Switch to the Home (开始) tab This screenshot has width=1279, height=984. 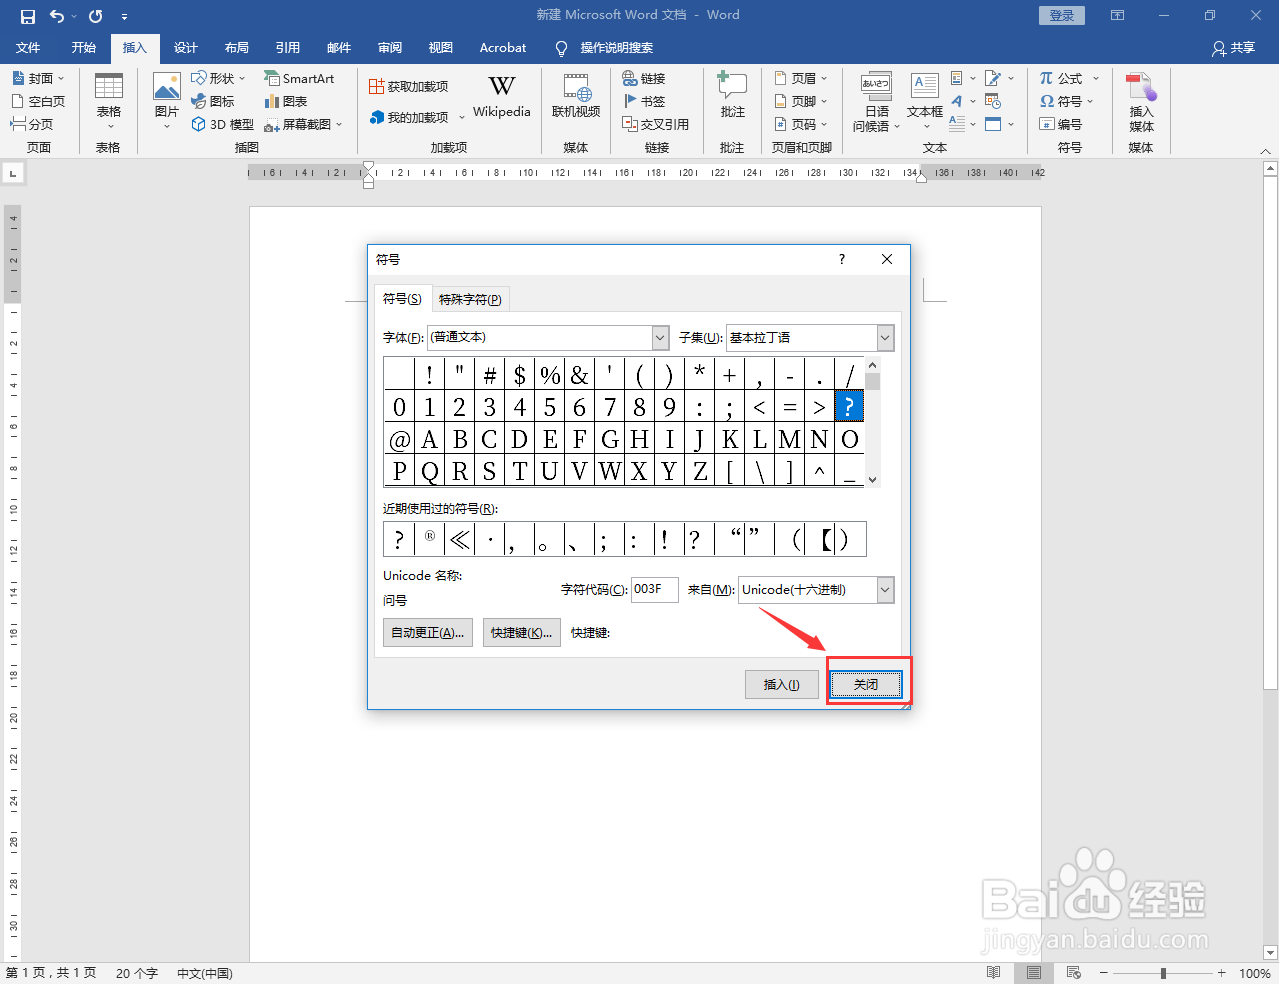click(x=83, y=47)
